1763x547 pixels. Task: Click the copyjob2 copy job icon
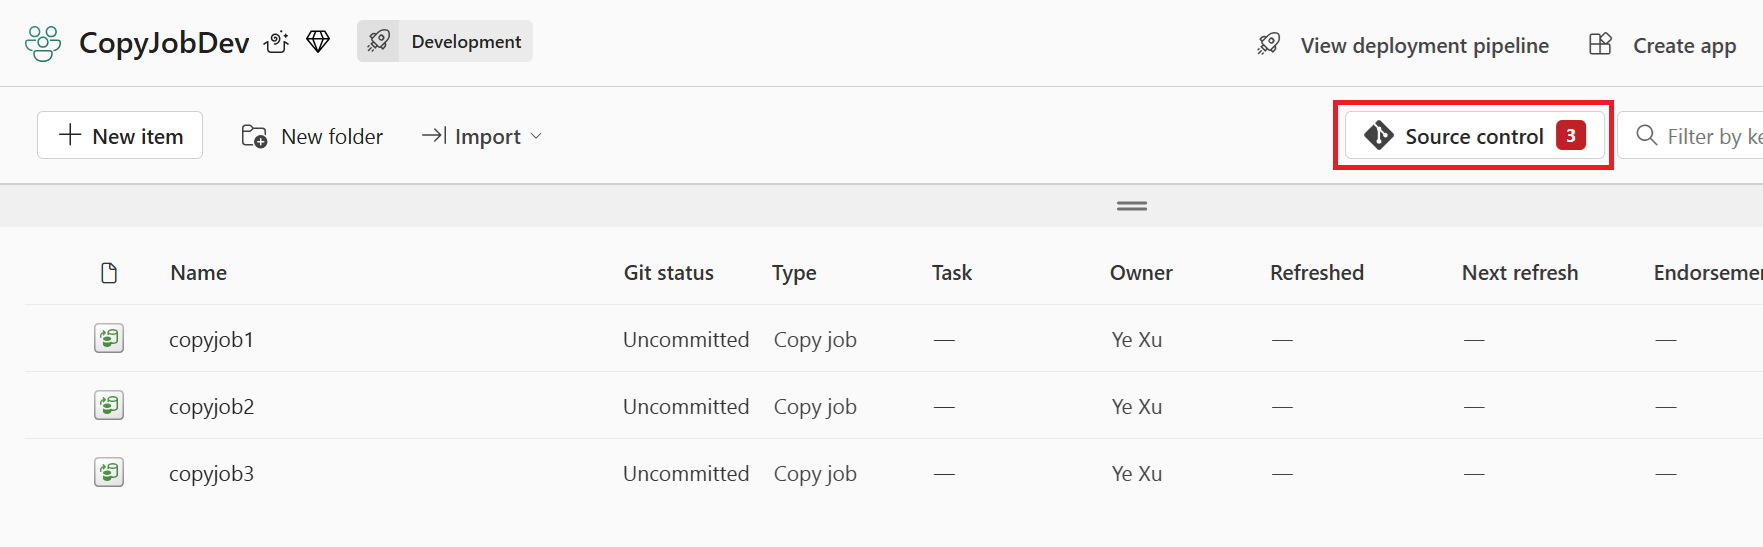tap(109, 406)
